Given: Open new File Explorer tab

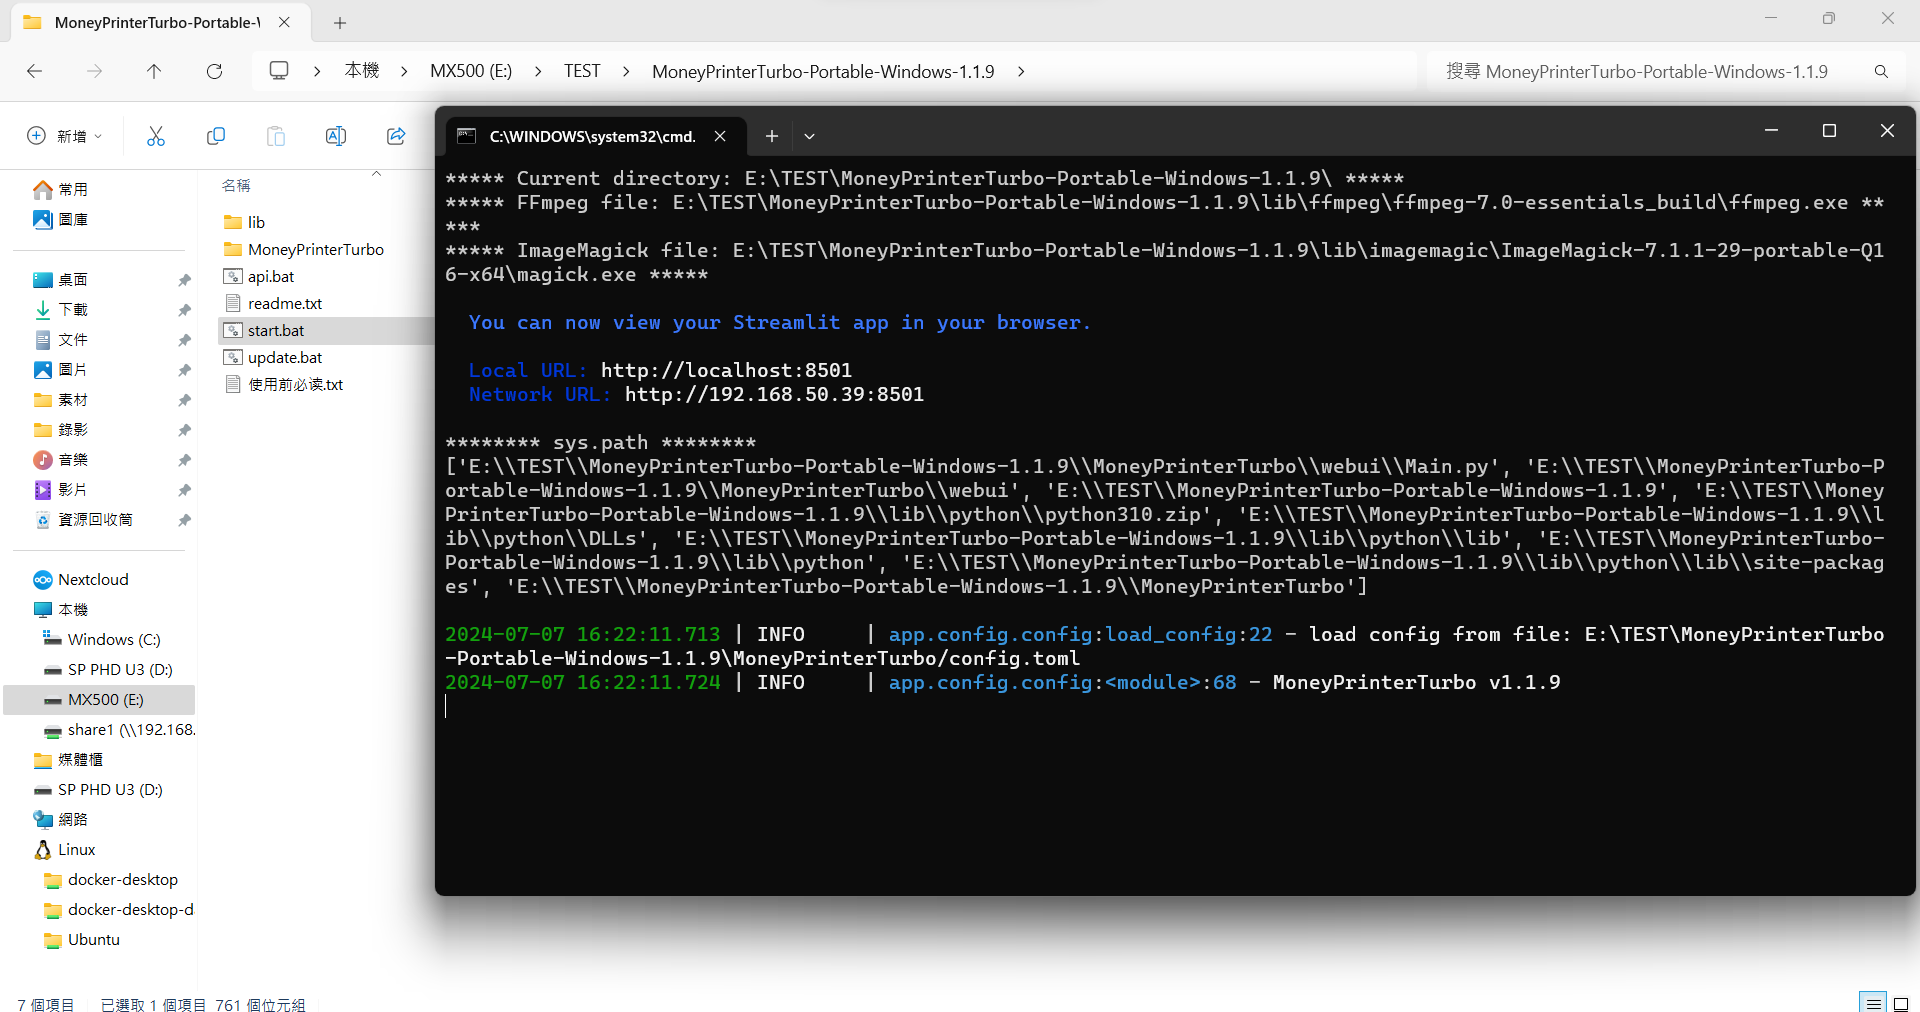Looking at the screenshot, I should tap(340, 22).
